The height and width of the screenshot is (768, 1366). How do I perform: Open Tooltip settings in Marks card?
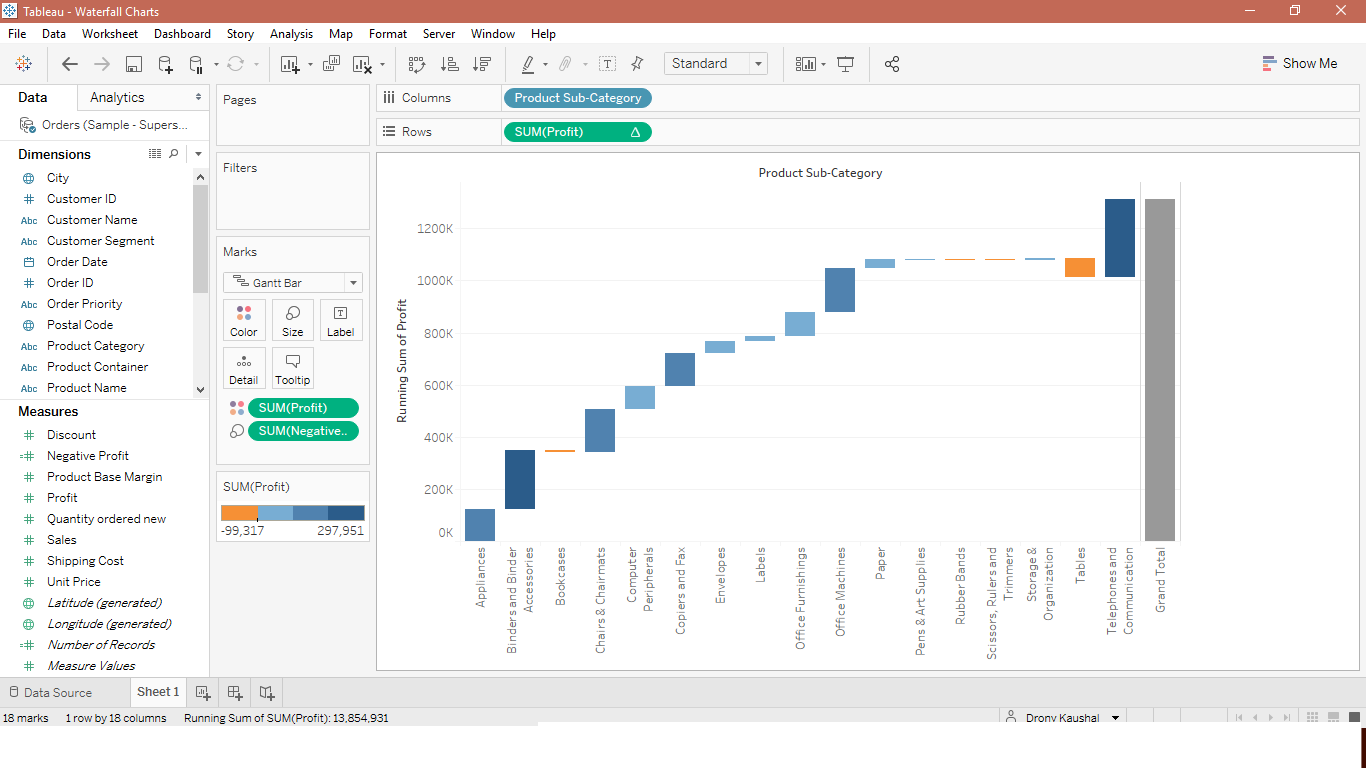292,368
